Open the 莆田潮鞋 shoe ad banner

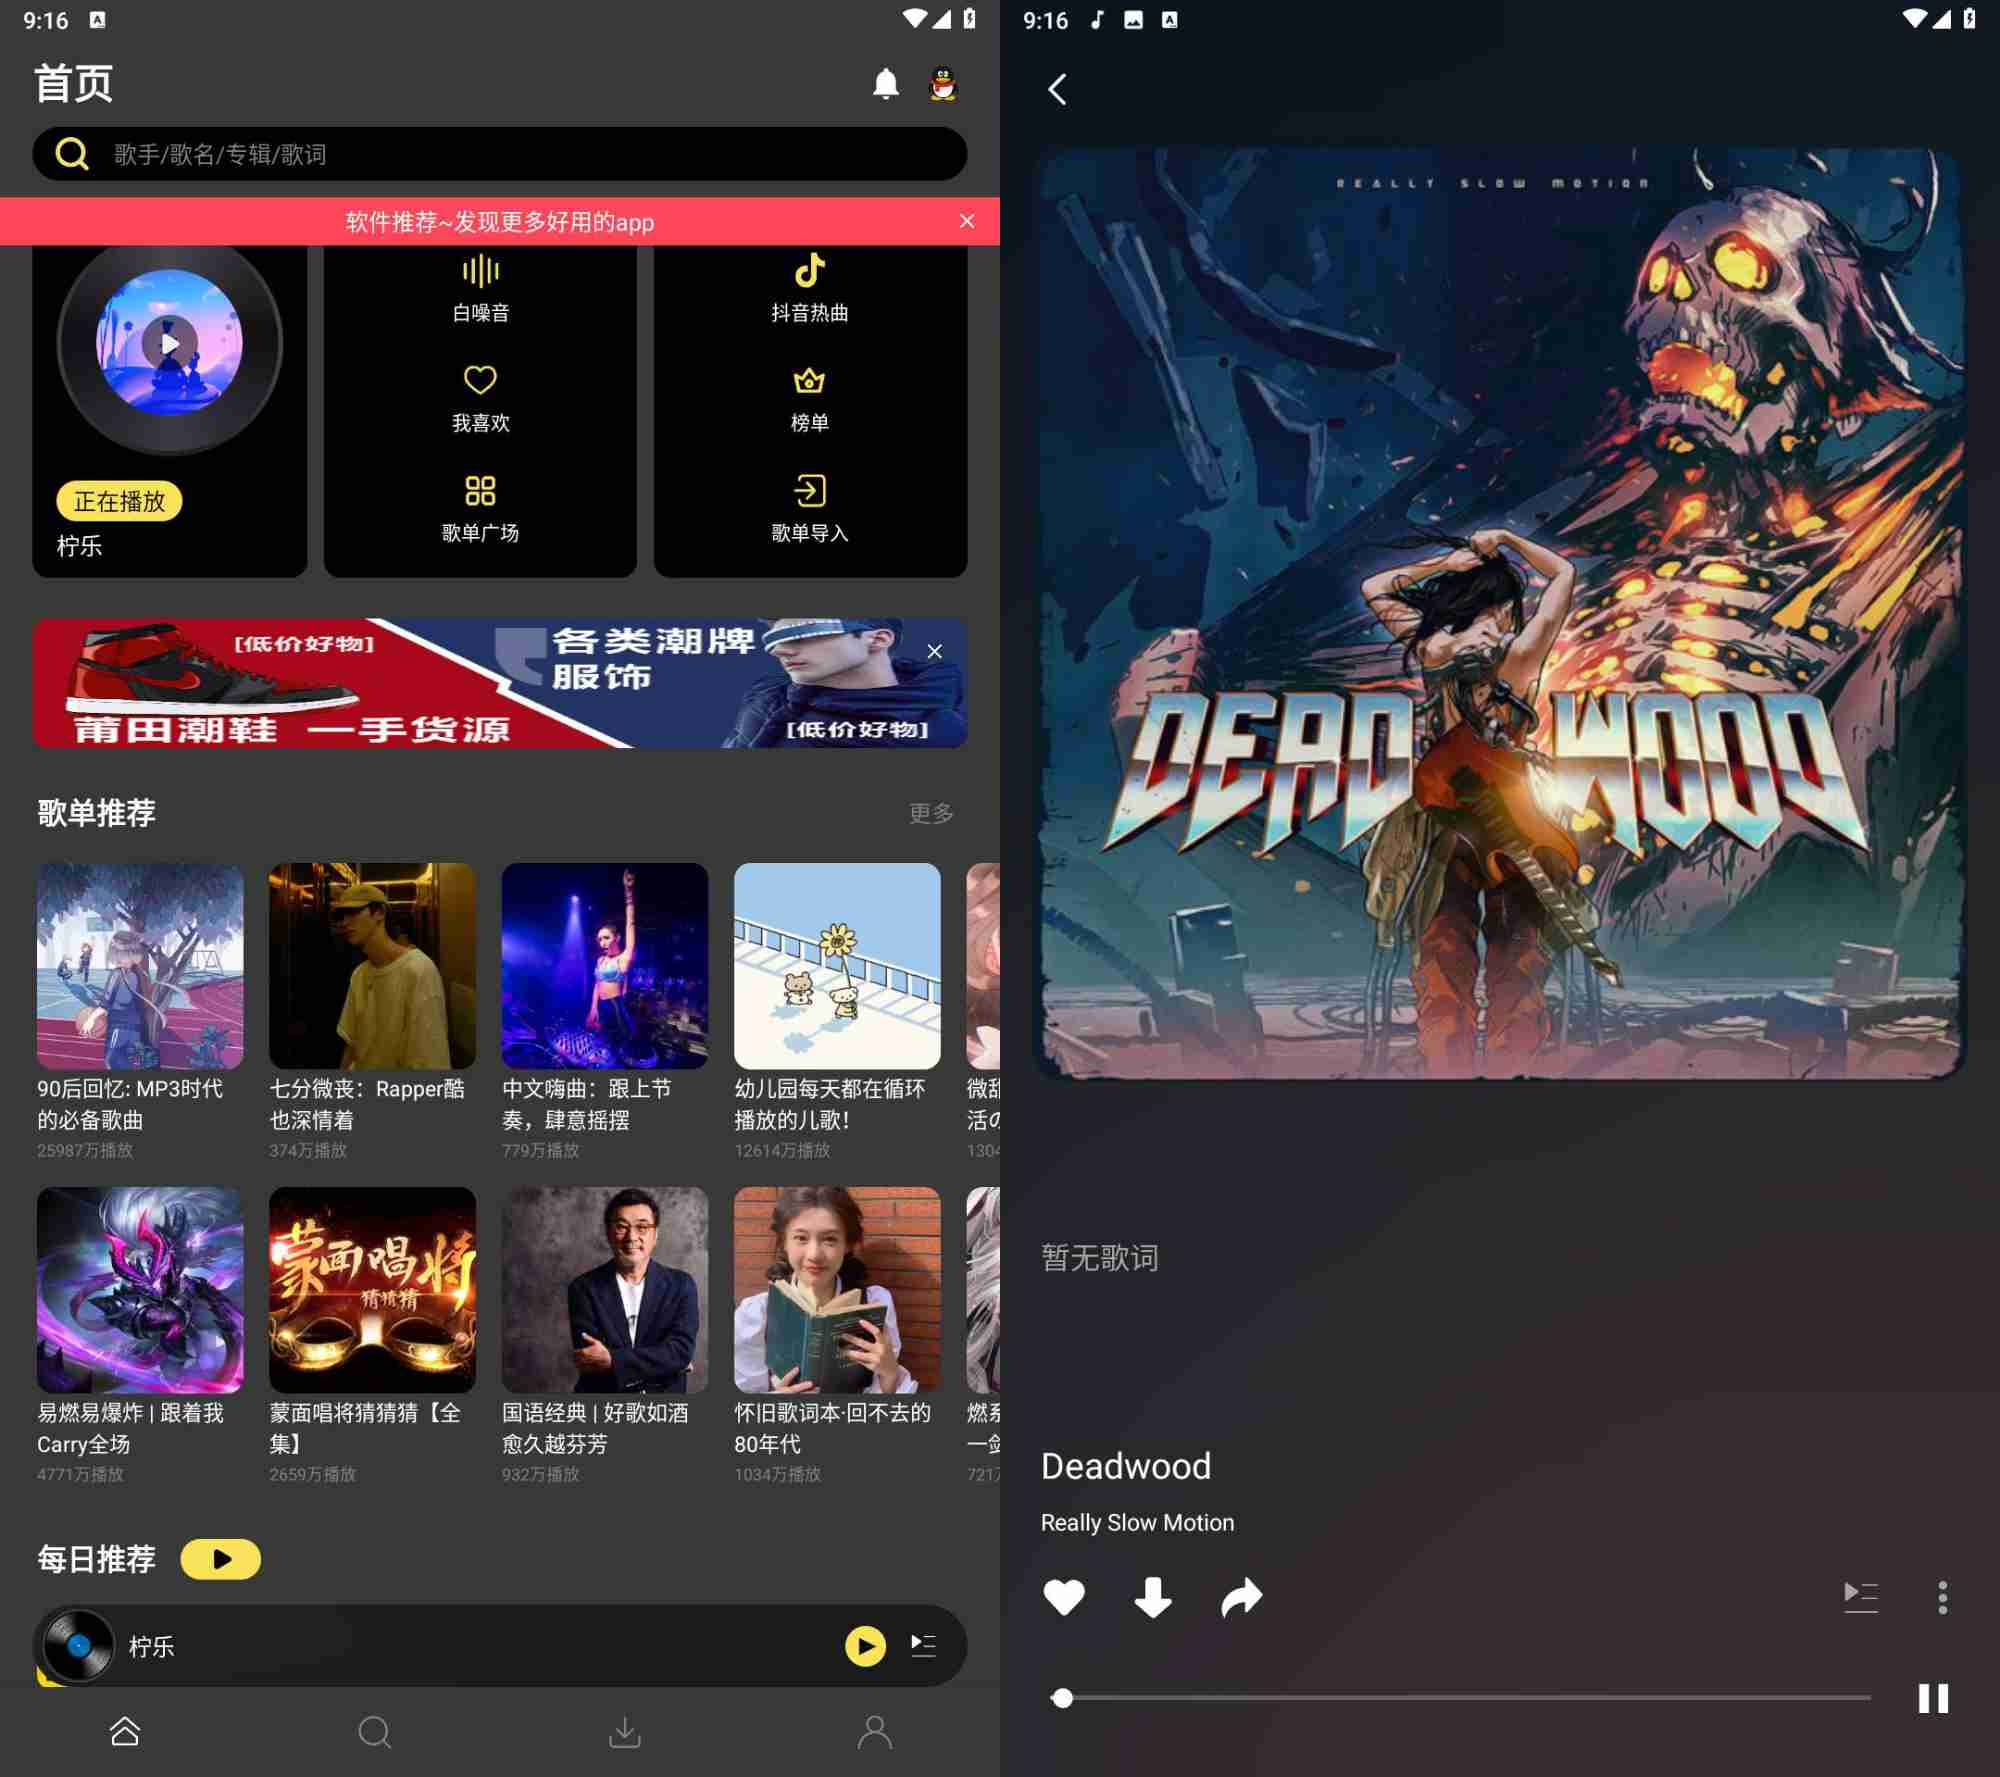pos(499,683)
